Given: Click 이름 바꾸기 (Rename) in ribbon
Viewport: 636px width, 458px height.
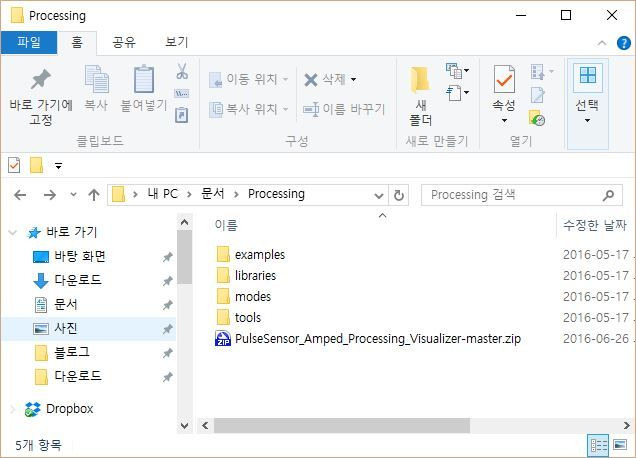Looking at the screenshot, I should click(343, 109).
